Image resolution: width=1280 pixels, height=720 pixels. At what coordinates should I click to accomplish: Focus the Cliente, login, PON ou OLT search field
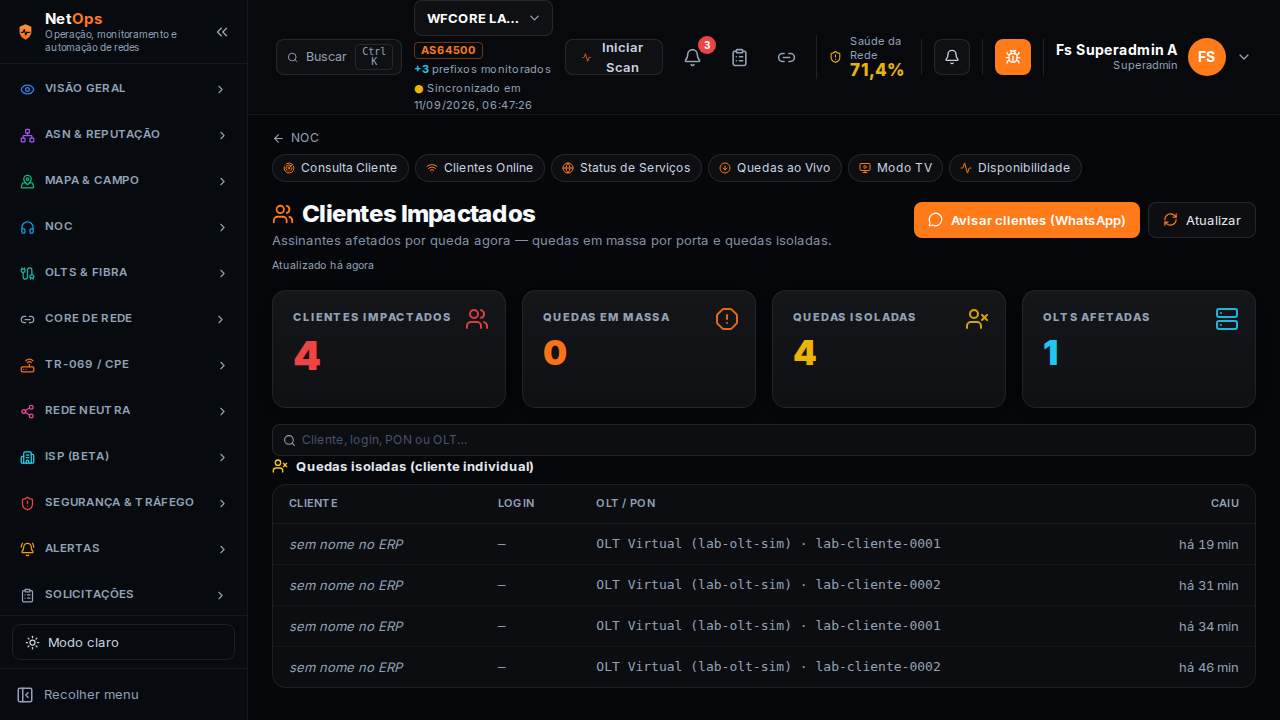pos(764,440)
